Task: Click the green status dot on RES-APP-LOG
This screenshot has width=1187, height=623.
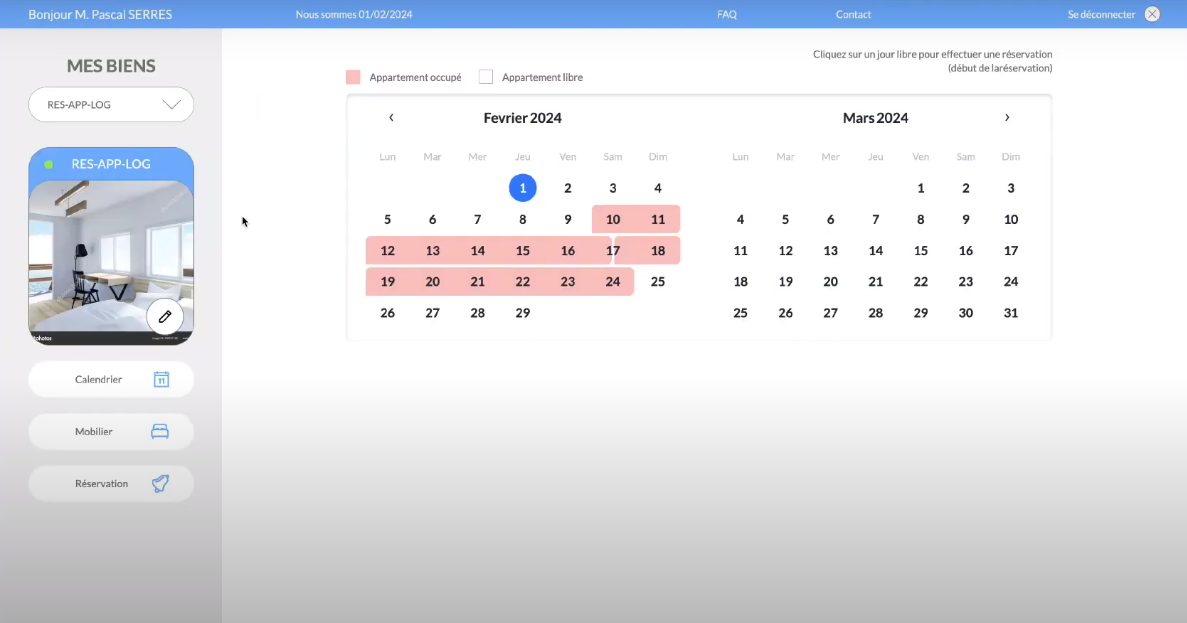Action: 49,164
